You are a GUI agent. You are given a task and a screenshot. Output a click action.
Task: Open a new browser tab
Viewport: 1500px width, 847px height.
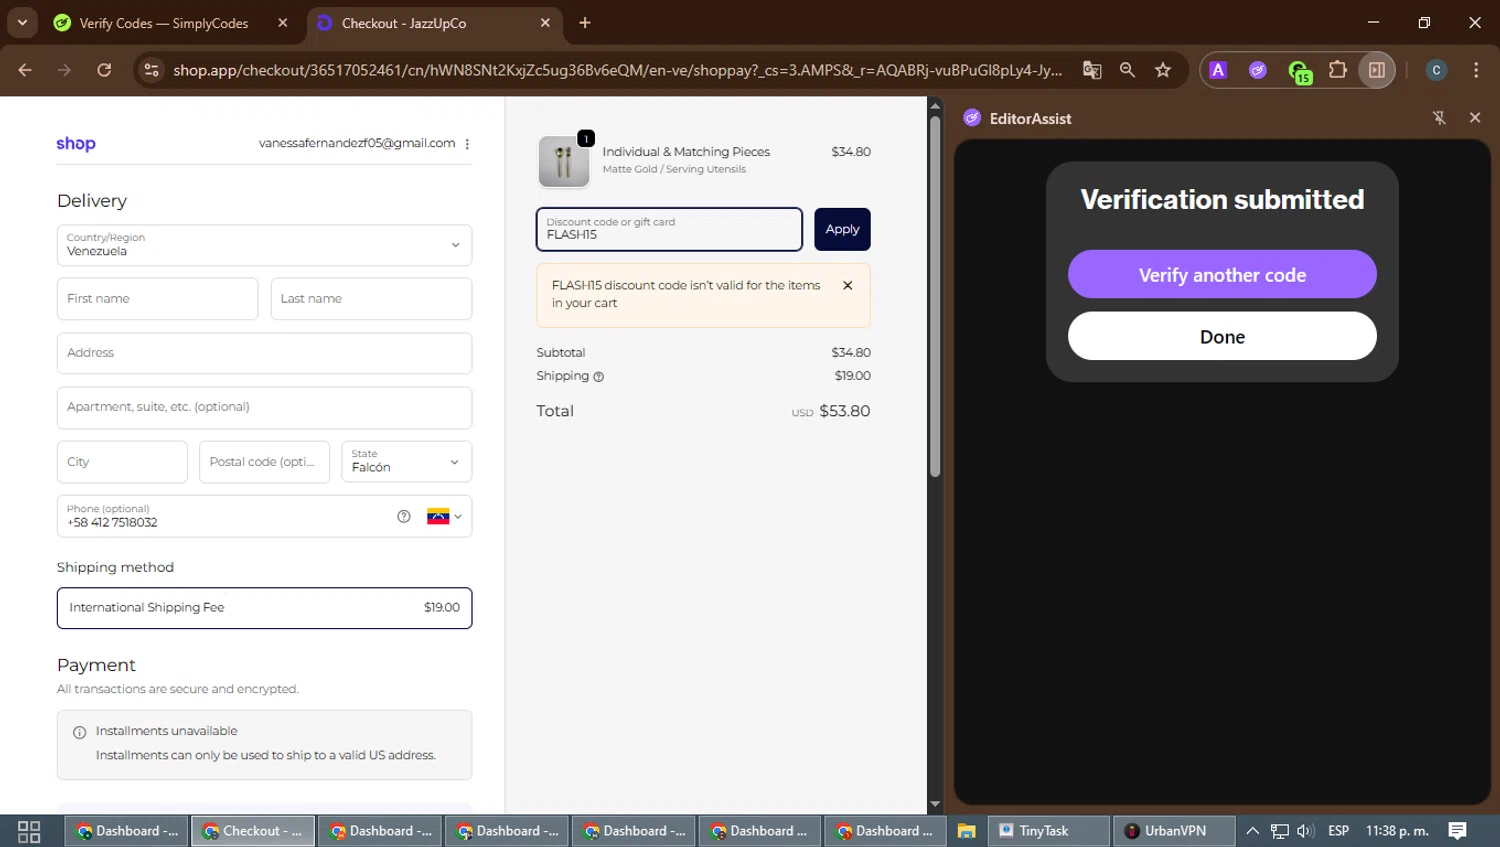click(585, 23)
